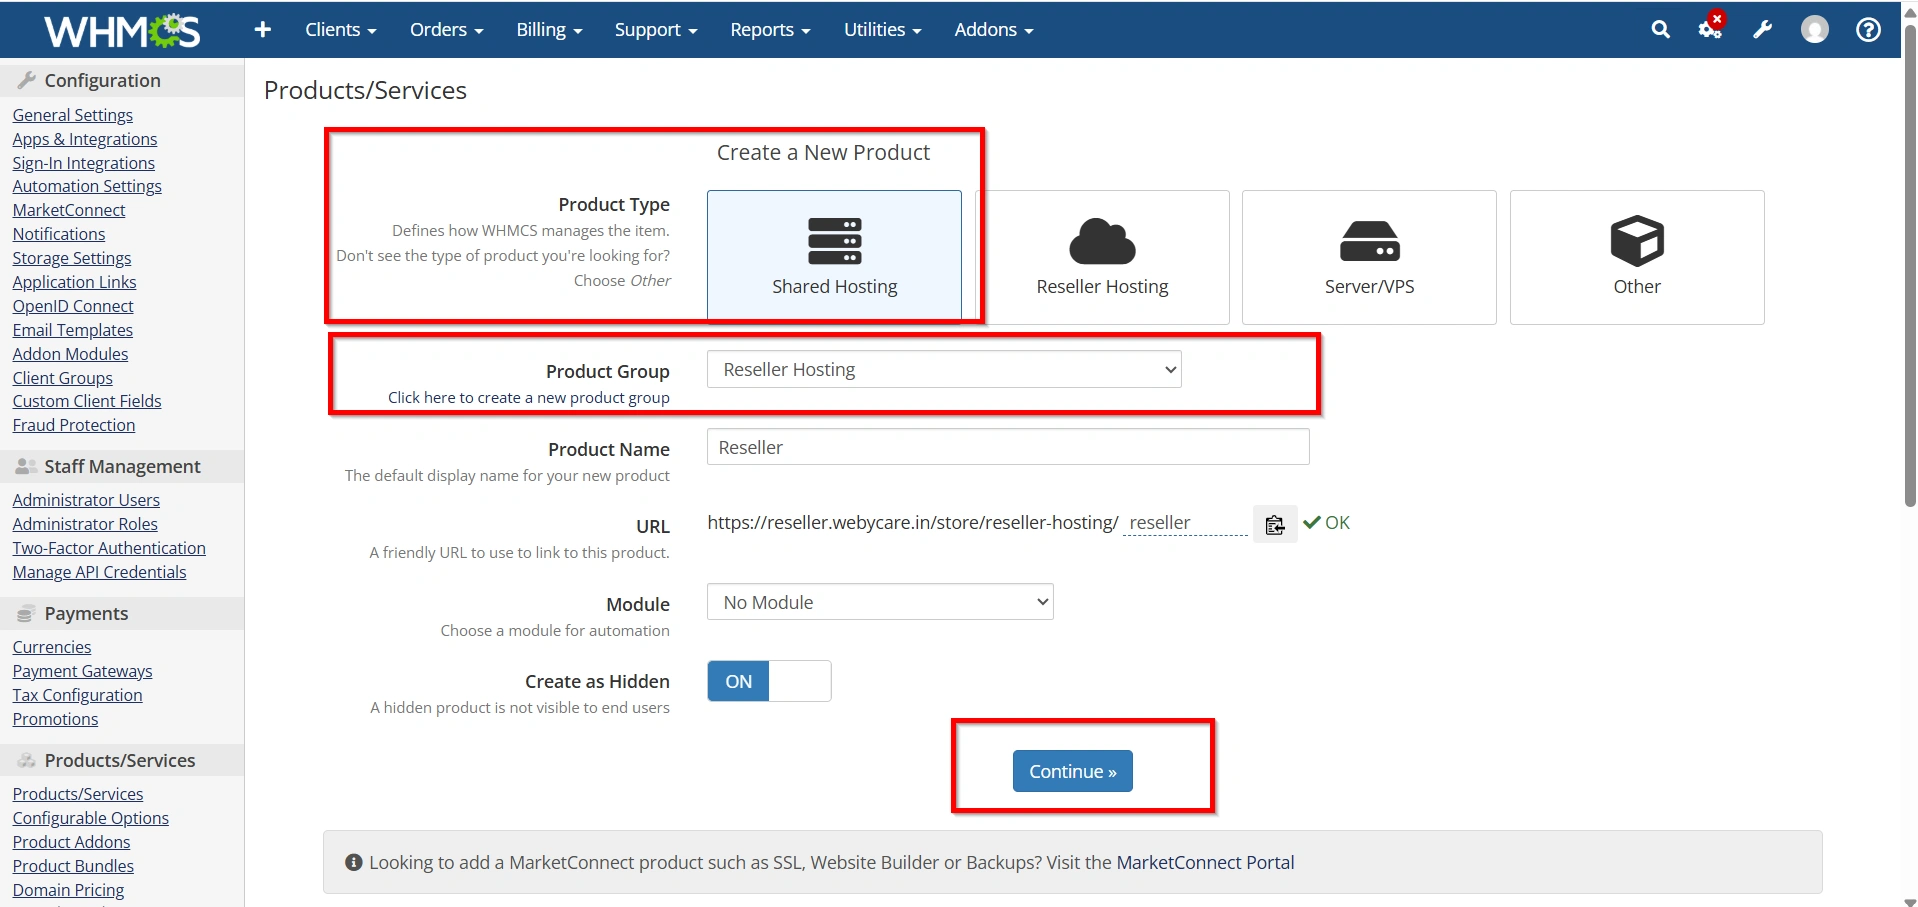This screenshot has height=907, width=1918.
Task: Open Custom Client Fields
Action: (87, 401)
